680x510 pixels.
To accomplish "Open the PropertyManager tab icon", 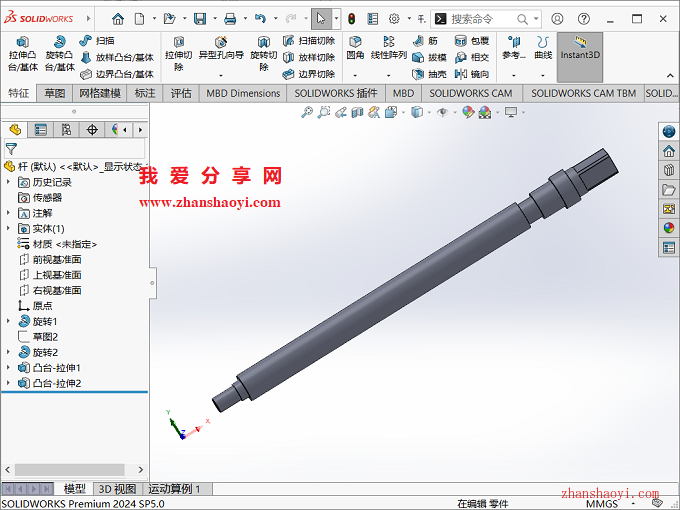I will (40, 130).
